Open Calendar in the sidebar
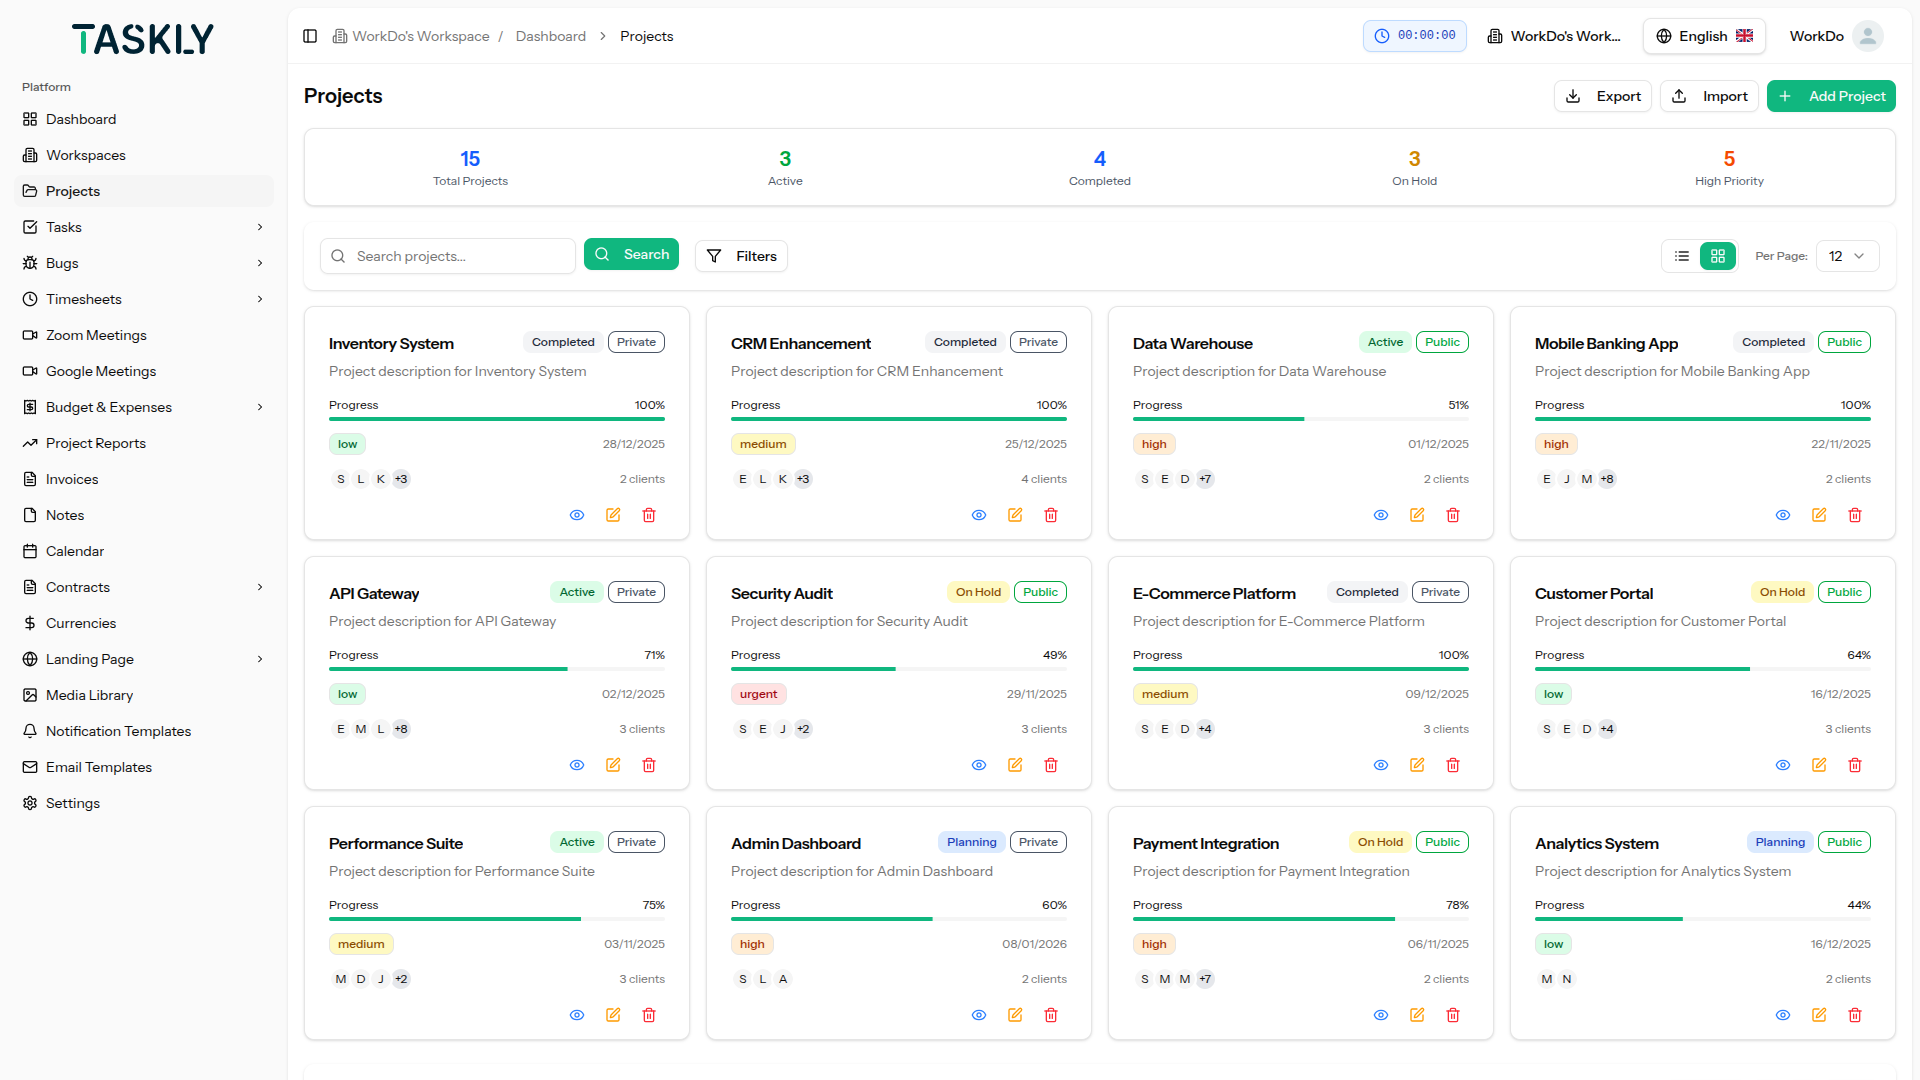 pos(144,551)
